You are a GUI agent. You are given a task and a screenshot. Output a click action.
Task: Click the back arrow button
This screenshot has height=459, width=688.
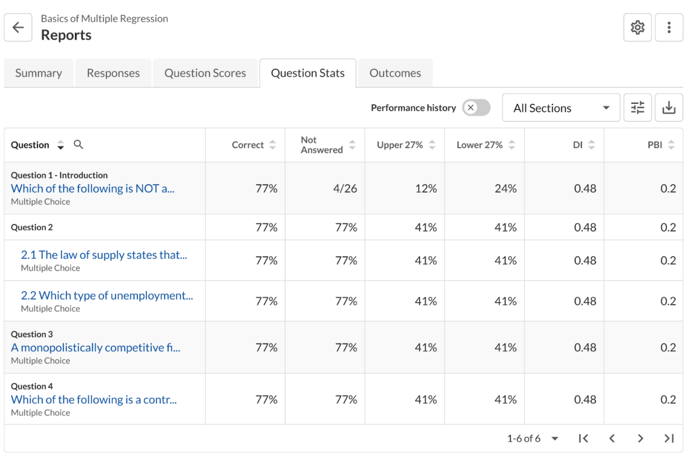(x=18, y=28)
